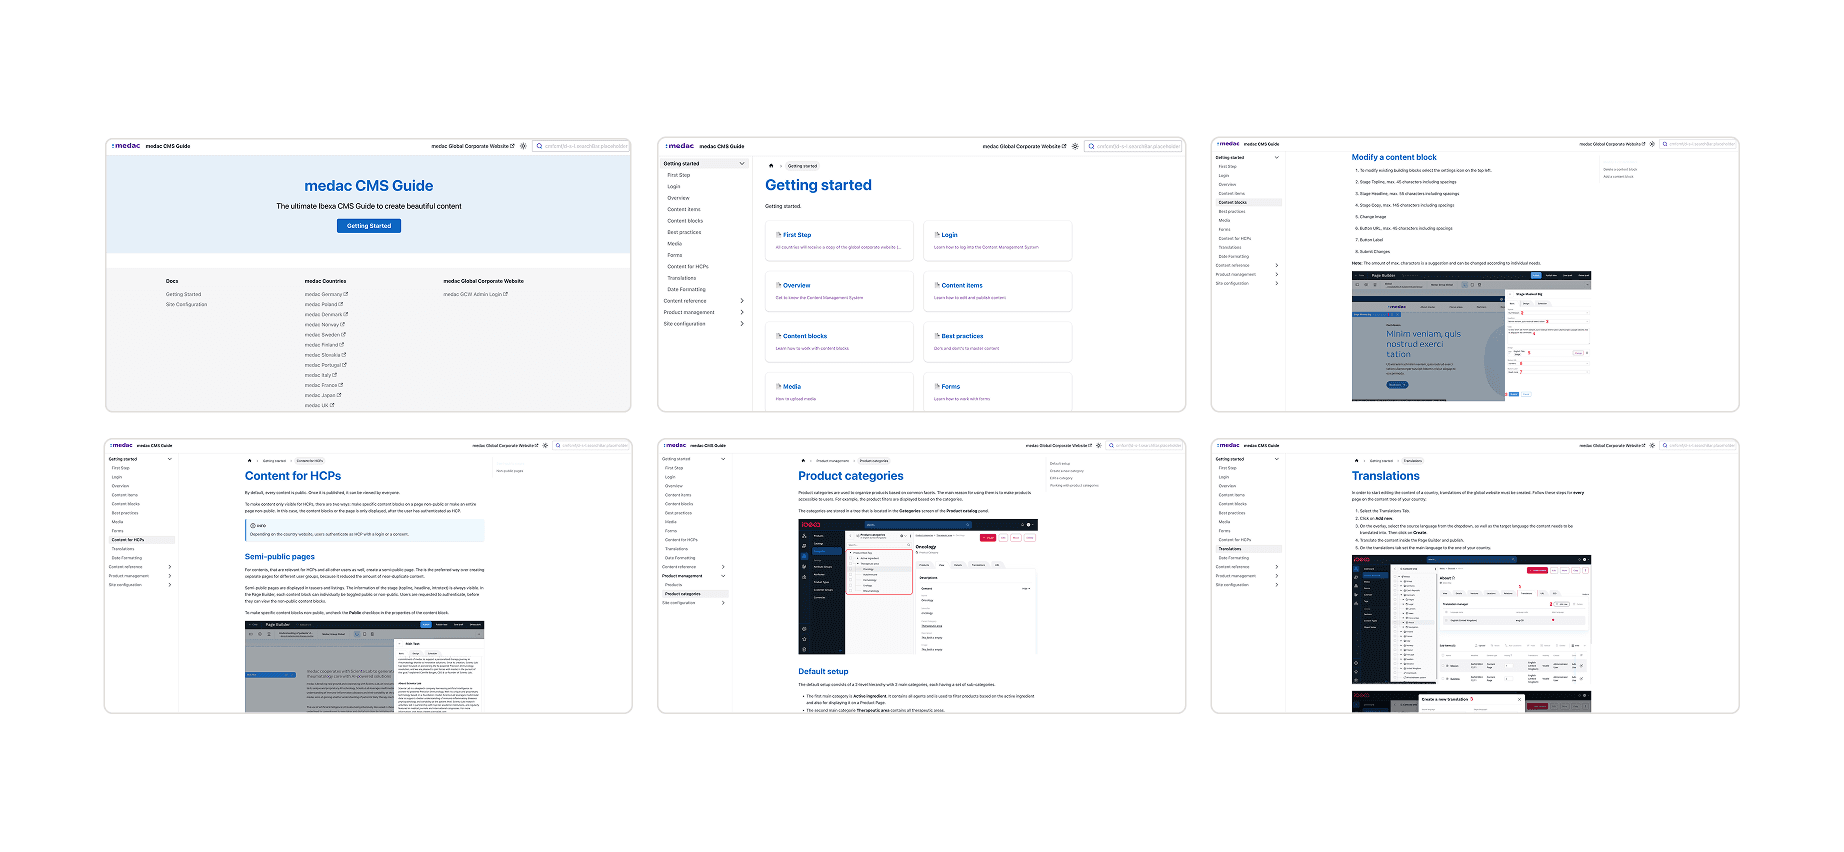The width and height of the screenshot is (1844, 852).
Task: Toggle dark mode on Modify a content block page
Action: coord(1652,144)
